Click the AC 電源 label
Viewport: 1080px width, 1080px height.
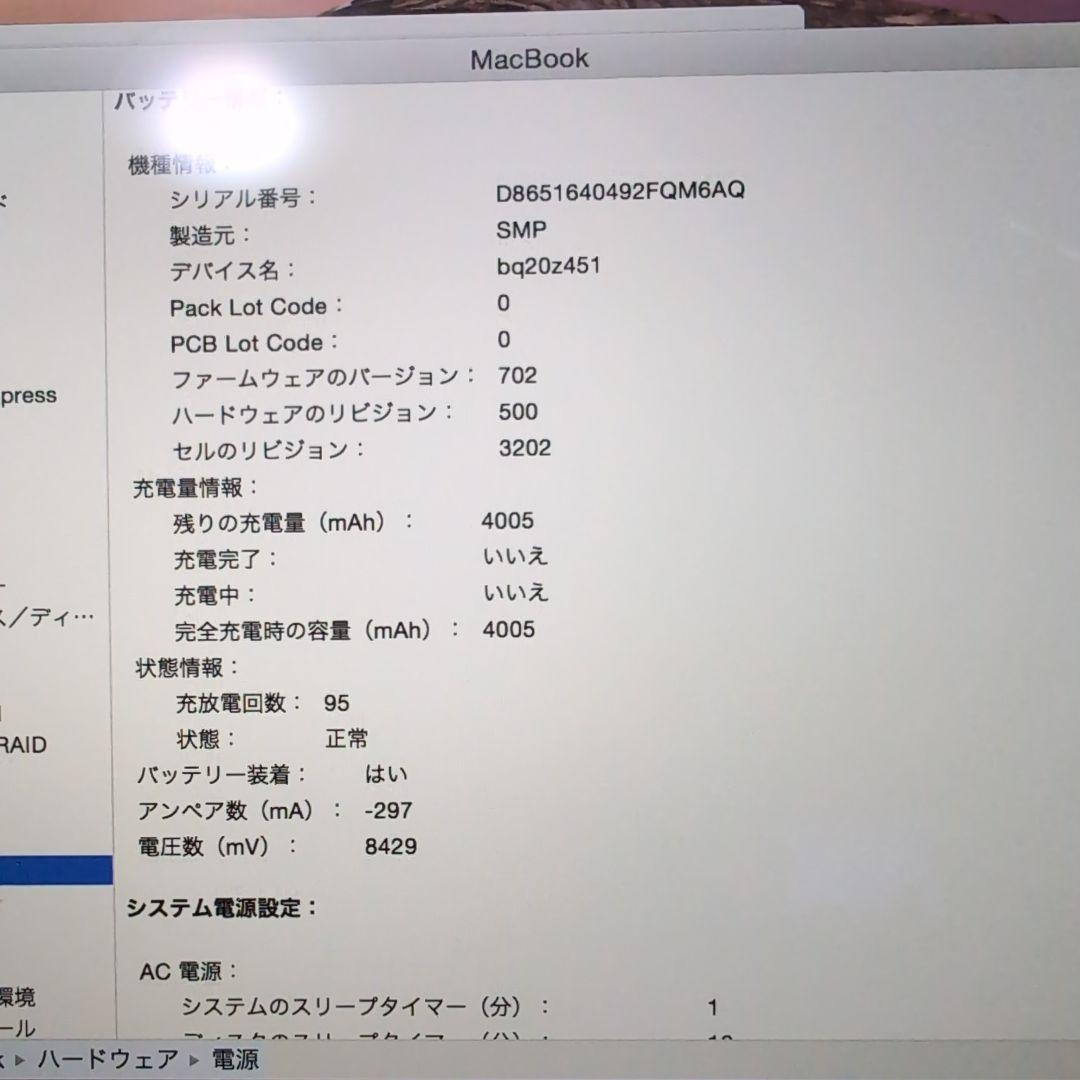coord(188,972)
